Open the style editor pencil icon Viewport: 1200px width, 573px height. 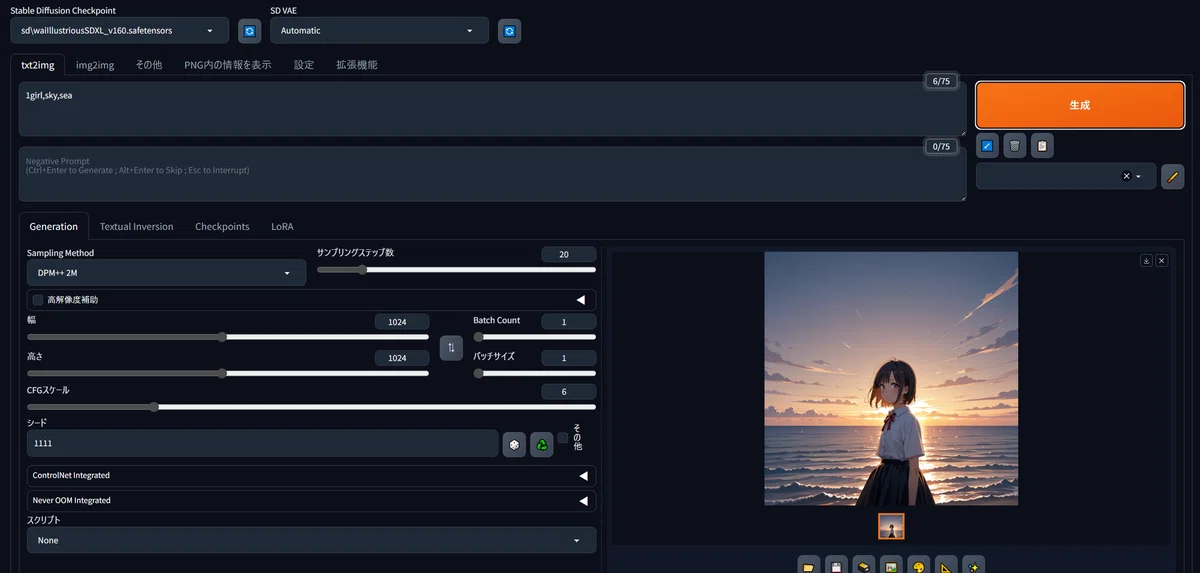(x=1173, y=176)
